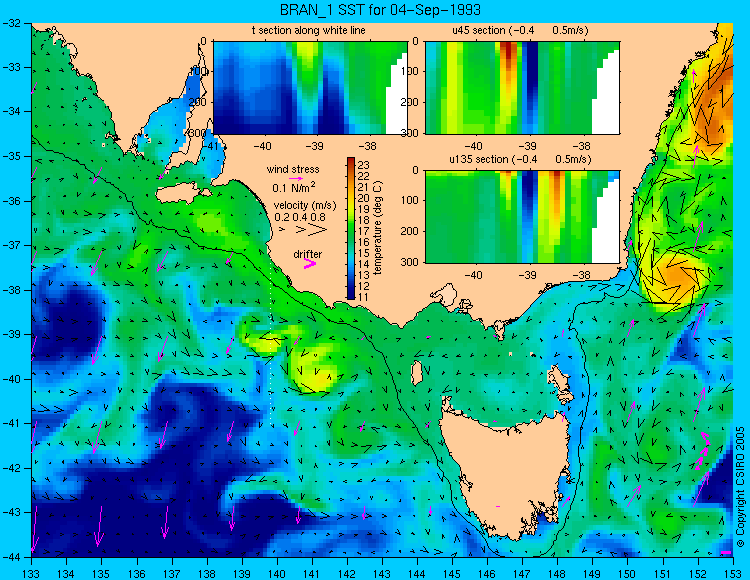The height and width of the screenshot is (580, 750).
Task: Click longitude axis label 145
Action: point(452,574)
